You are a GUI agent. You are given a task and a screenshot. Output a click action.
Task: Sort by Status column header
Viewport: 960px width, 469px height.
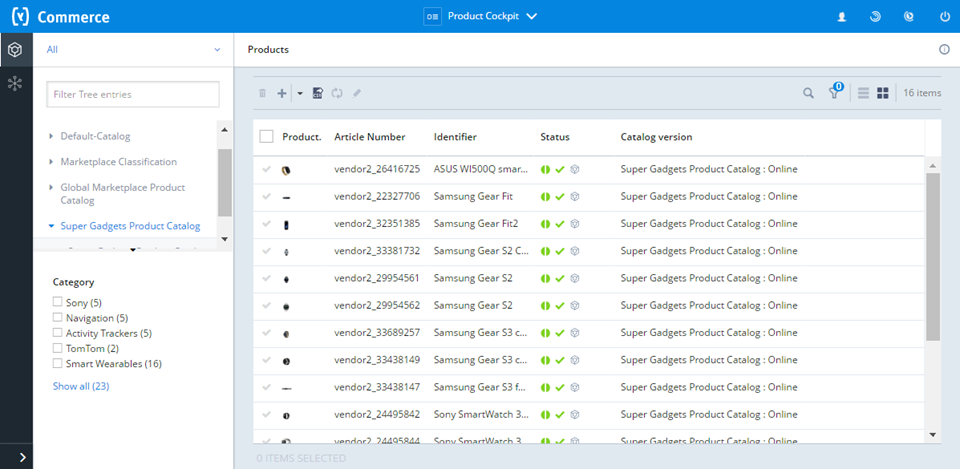point(555,137)
